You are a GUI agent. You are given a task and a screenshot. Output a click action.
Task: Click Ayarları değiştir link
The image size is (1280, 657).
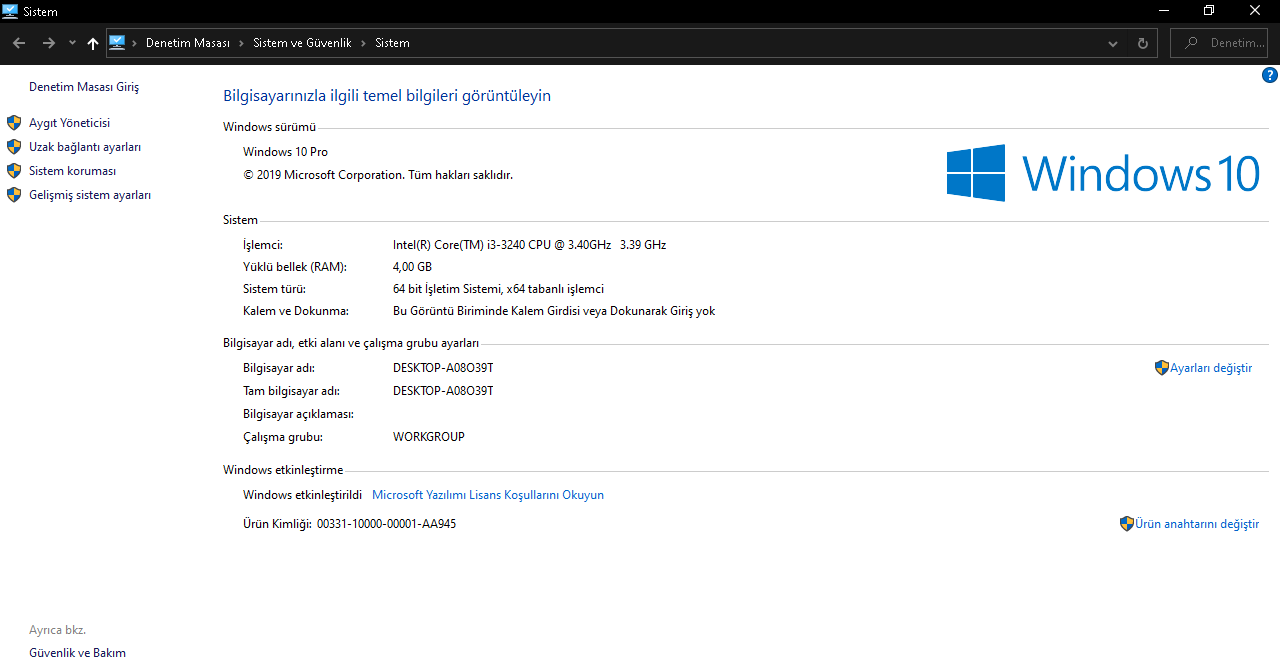(x=1211, y=368)
